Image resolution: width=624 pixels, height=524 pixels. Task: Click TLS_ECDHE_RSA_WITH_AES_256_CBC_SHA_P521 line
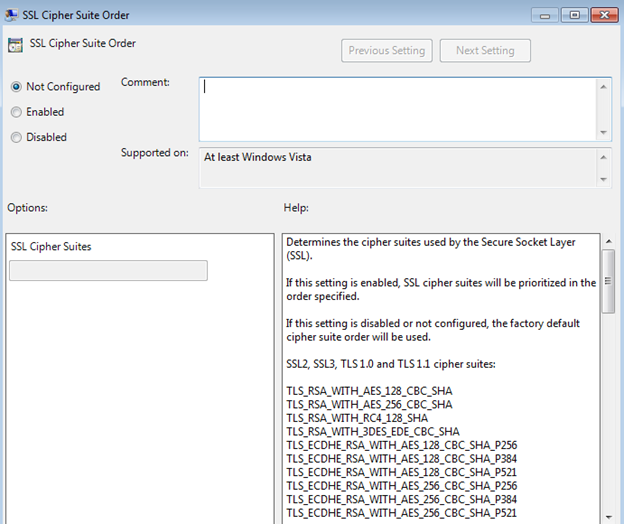pyautogui.click(x=402, y=513)
